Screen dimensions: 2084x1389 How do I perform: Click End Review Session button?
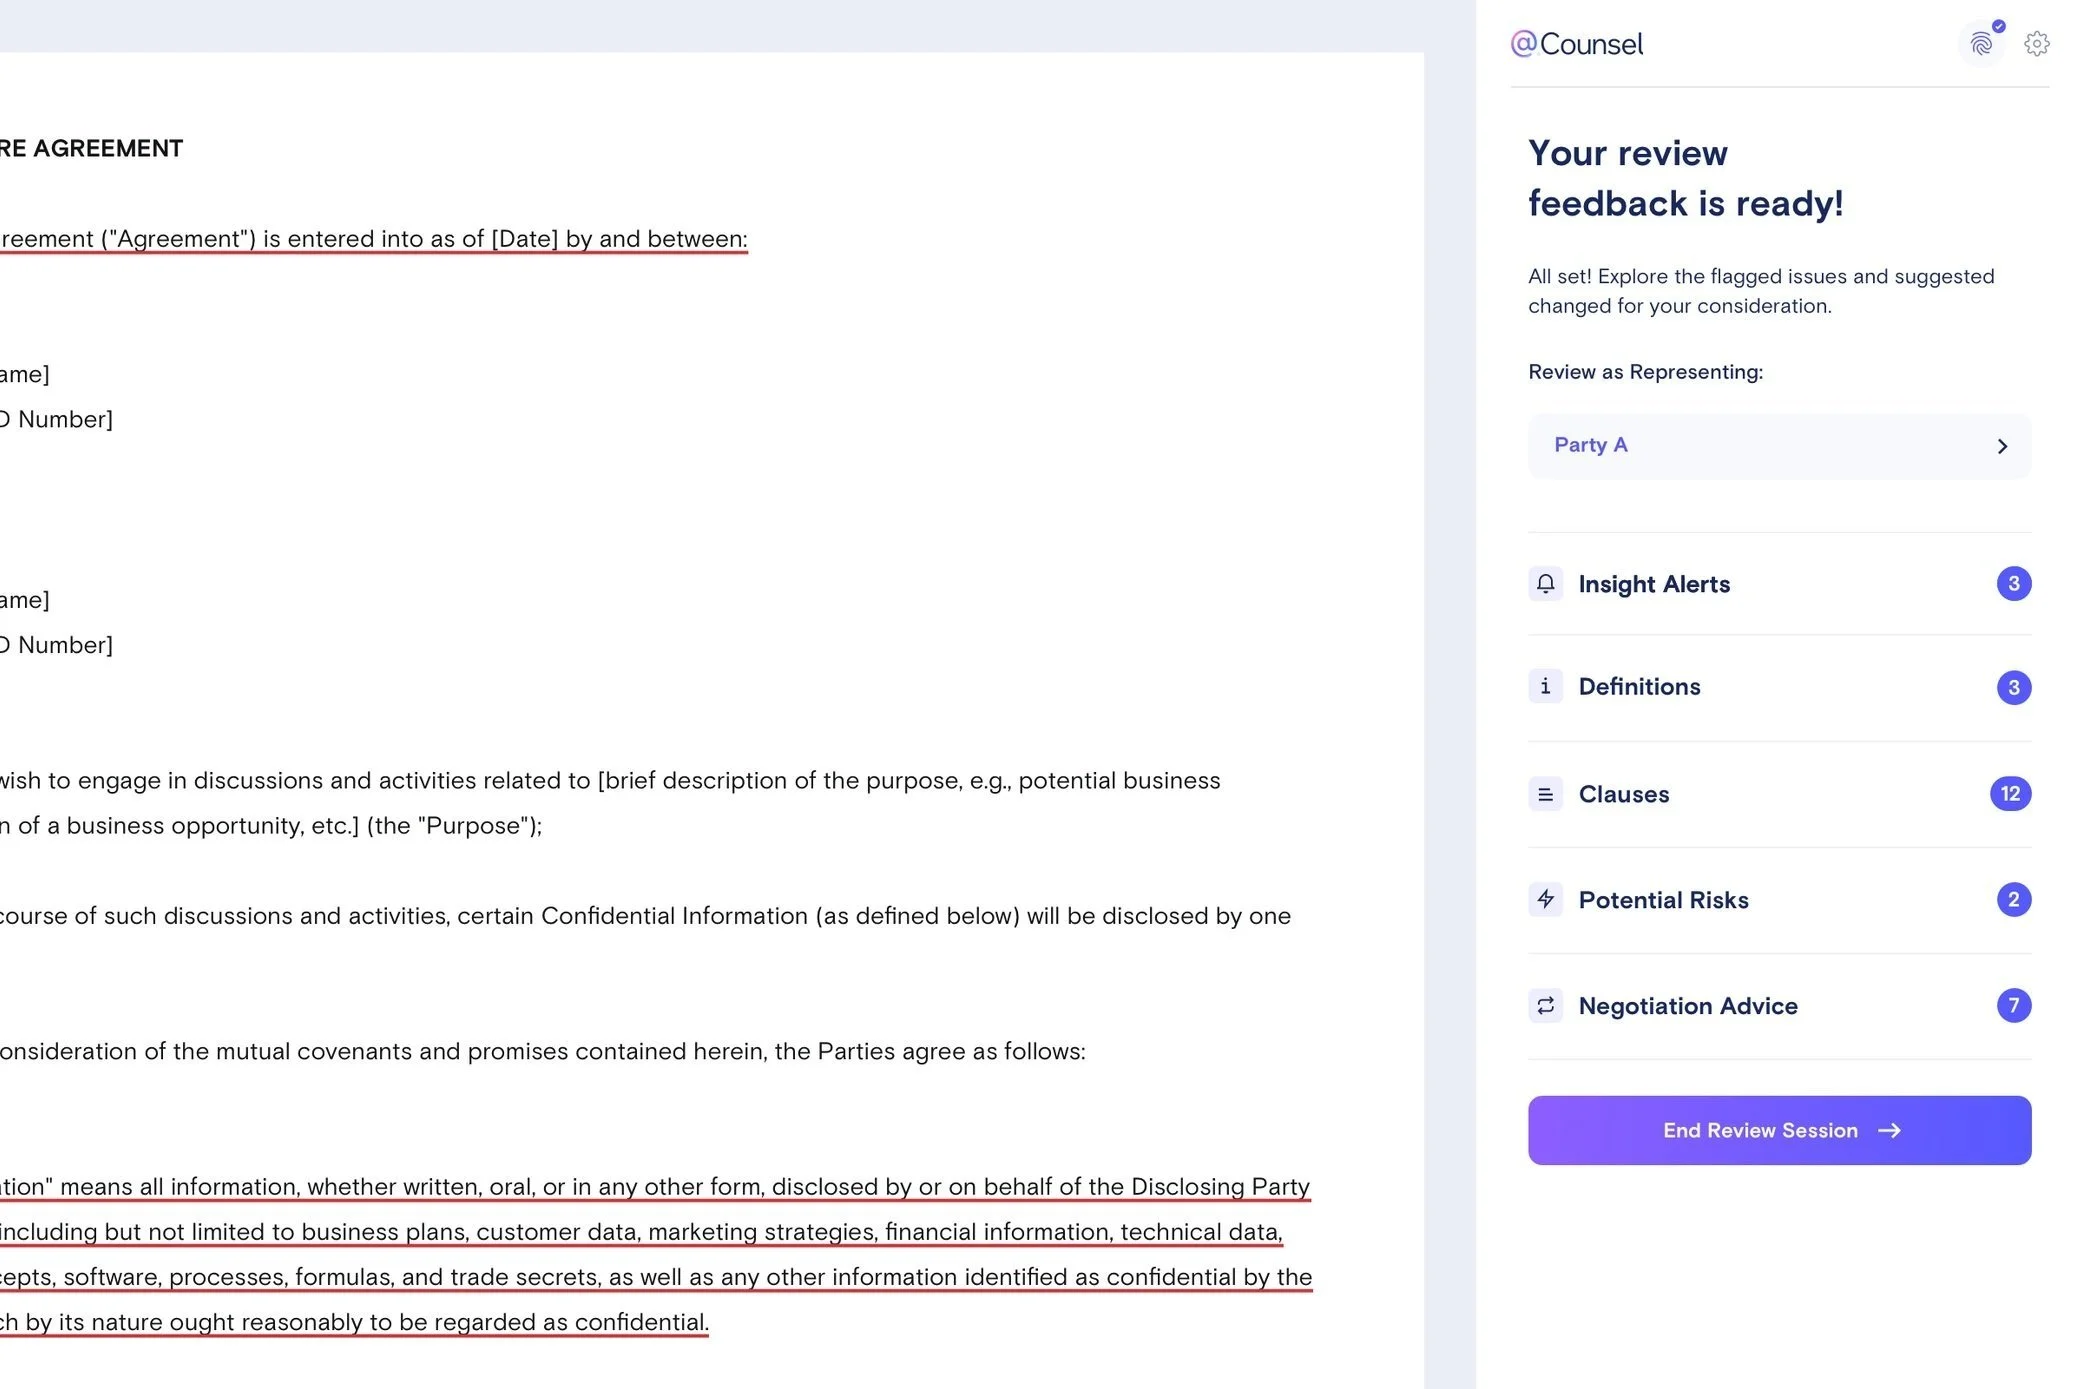1778,1130
